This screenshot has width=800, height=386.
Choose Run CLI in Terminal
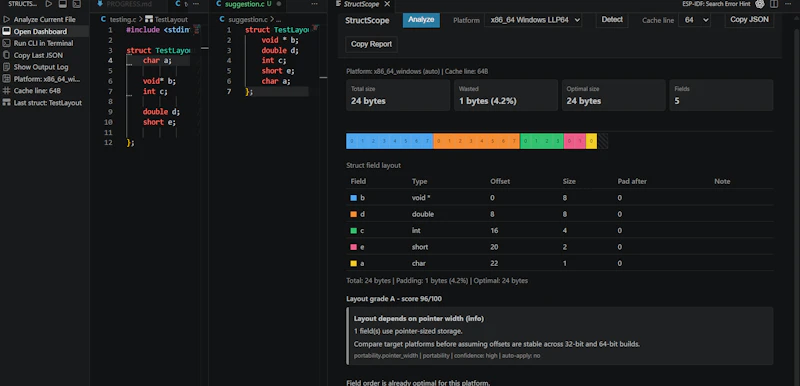pos(44,43)
